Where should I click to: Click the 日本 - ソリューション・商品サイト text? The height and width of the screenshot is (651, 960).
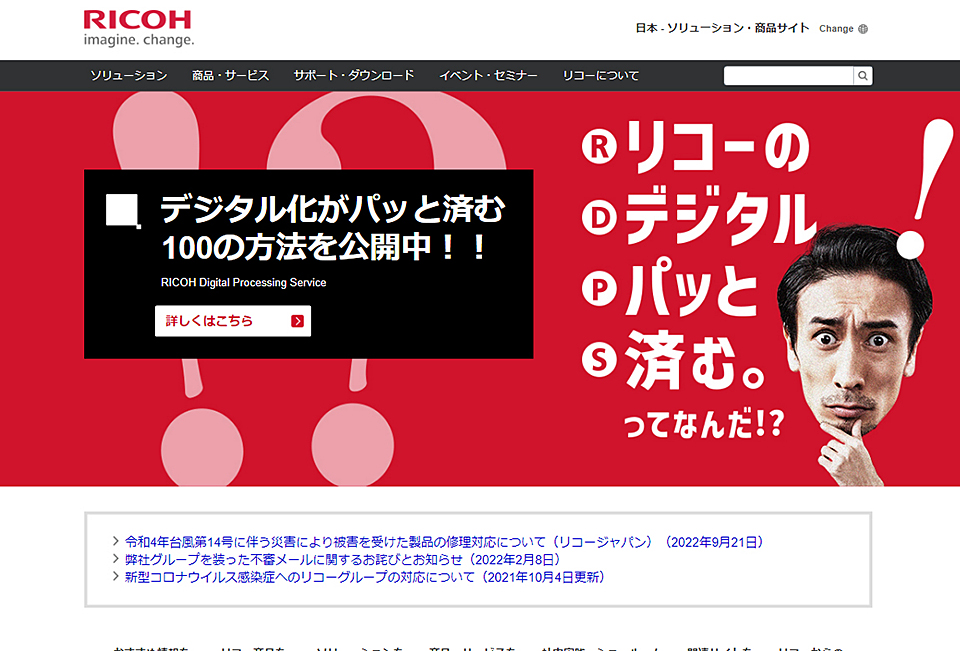coord(722,28)
